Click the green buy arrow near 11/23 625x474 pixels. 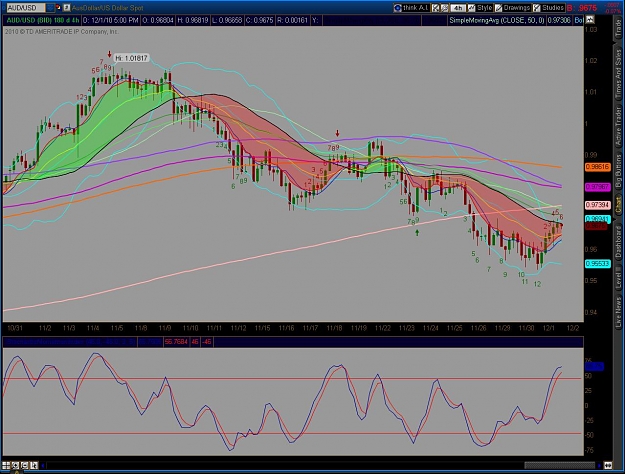click(417, 232)
